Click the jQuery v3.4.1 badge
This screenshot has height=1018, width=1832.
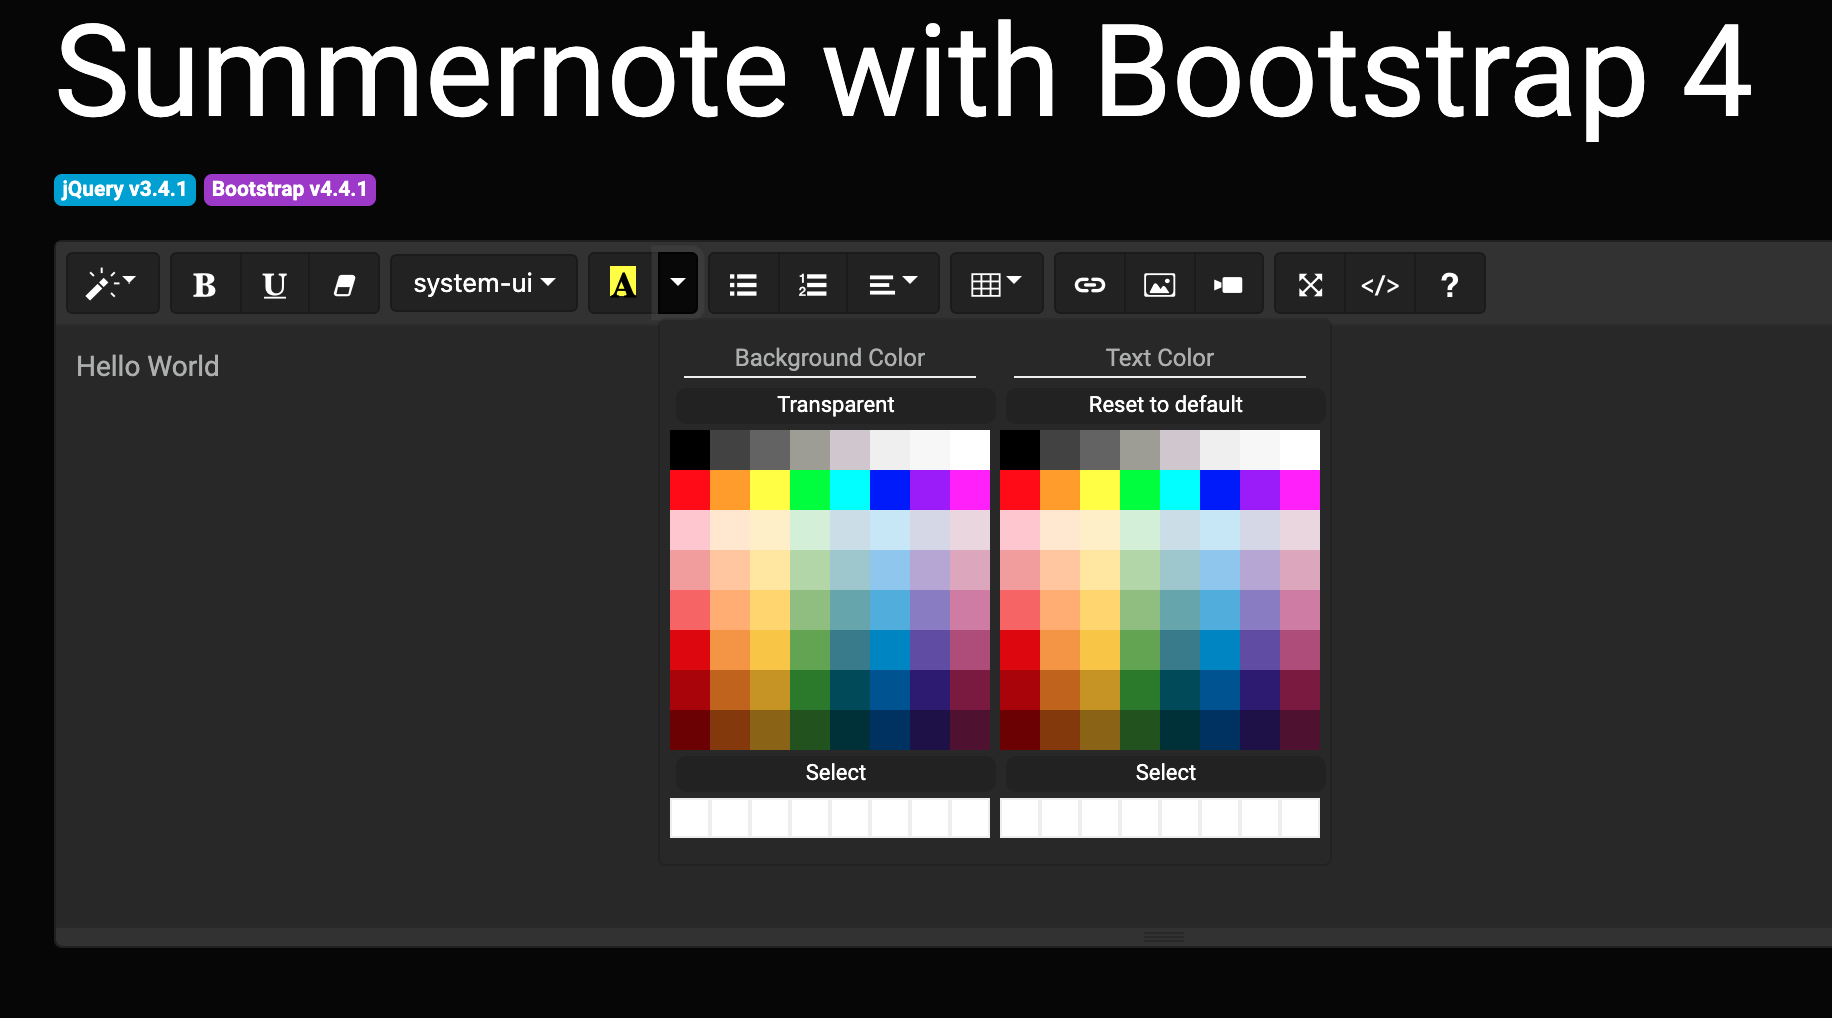[124, 189]
